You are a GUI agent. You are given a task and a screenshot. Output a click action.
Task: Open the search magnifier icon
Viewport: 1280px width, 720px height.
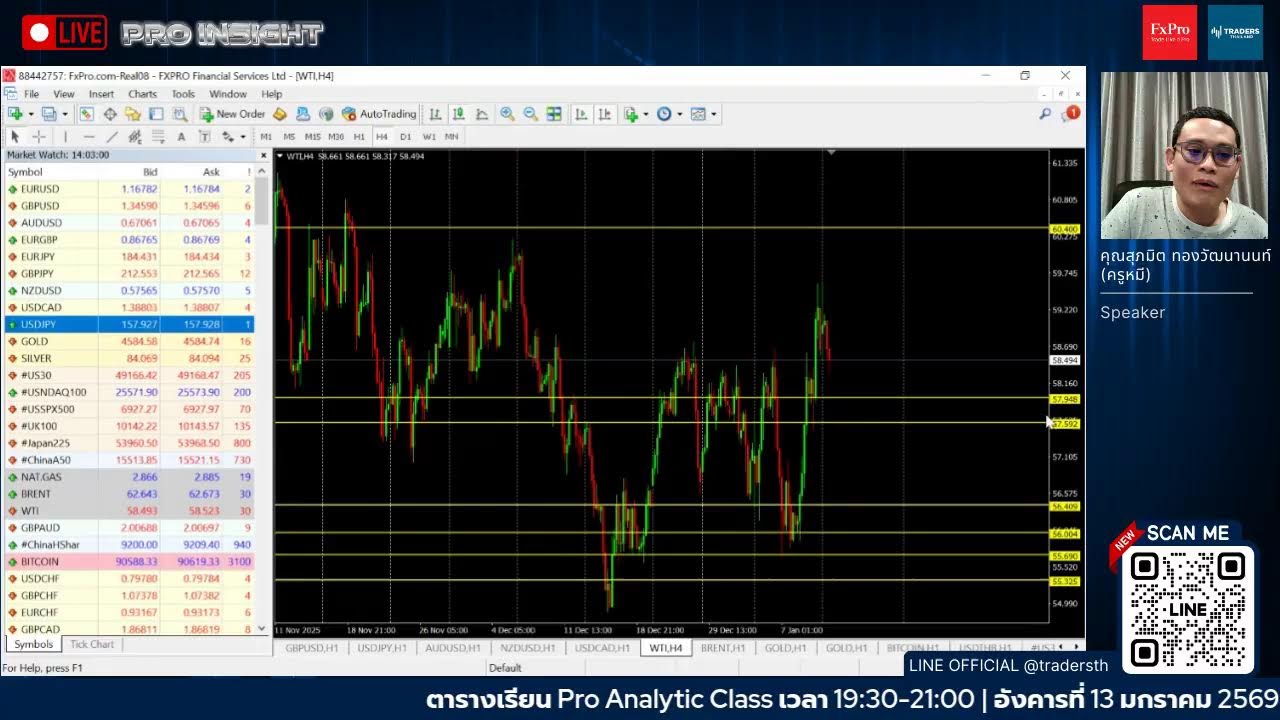1045,114
